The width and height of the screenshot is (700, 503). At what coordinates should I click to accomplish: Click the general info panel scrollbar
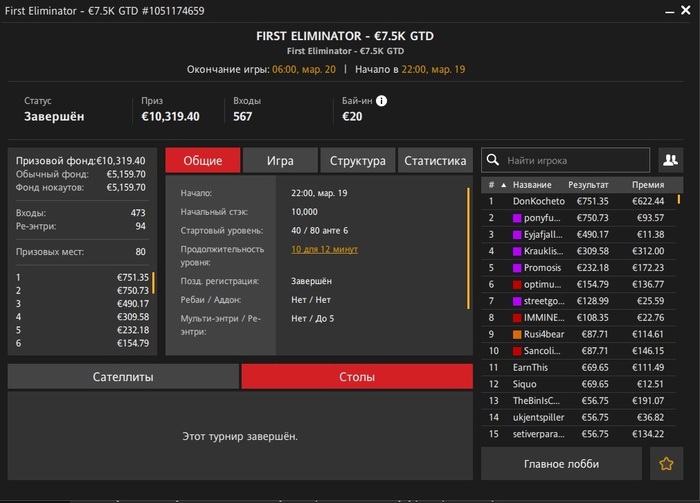(x=468, y=248)
